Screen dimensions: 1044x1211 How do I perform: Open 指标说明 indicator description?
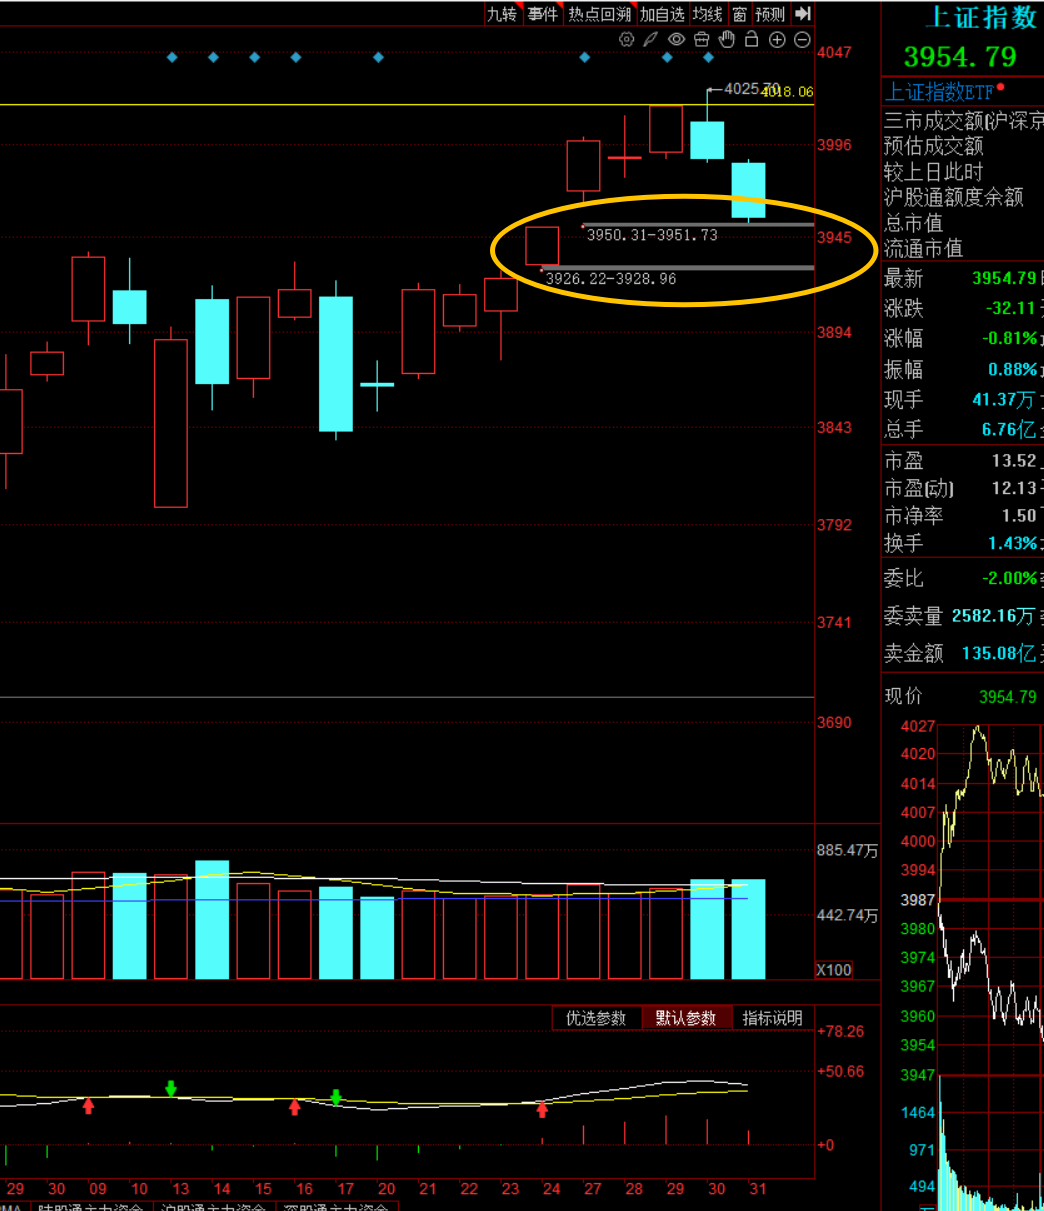tap(772, 1018)
